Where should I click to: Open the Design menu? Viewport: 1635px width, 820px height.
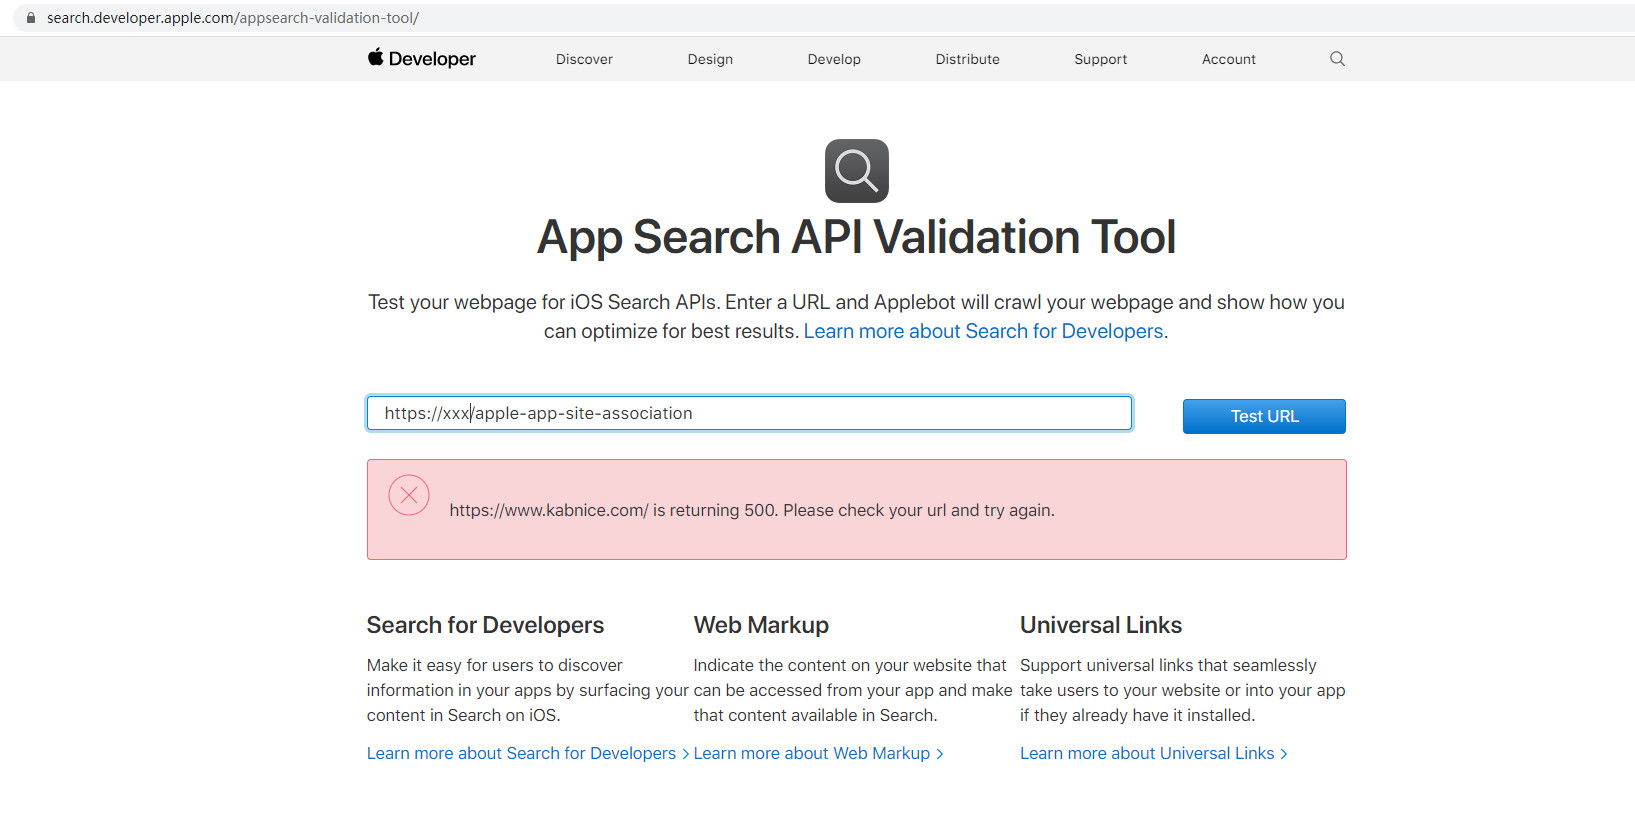pyautogui.click(x=710, y=59)
